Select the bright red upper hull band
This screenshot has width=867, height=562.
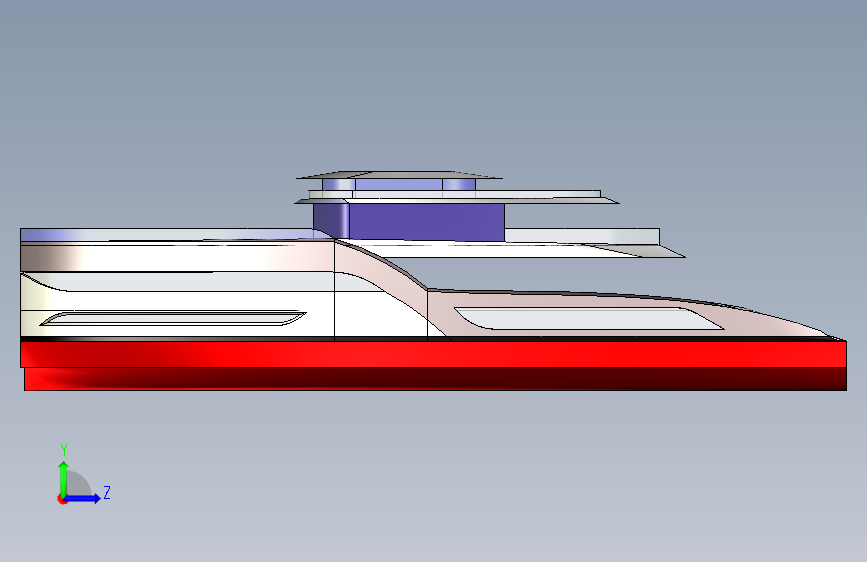(434, 354)
